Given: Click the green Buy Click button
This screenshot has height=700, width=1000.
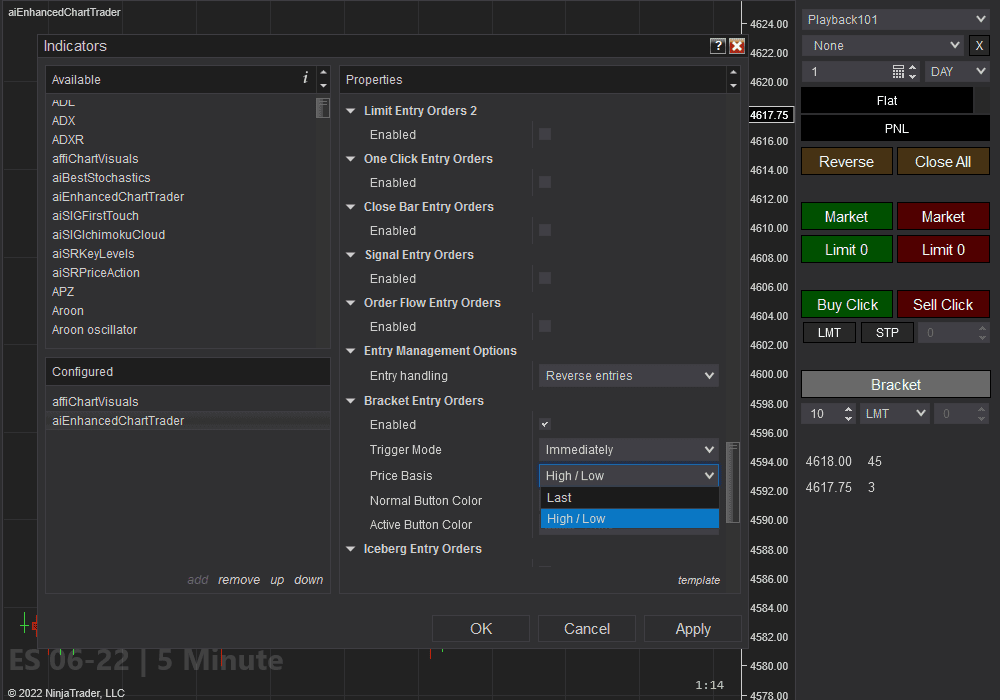Looking at the screenshot, I should coord(846,304).
